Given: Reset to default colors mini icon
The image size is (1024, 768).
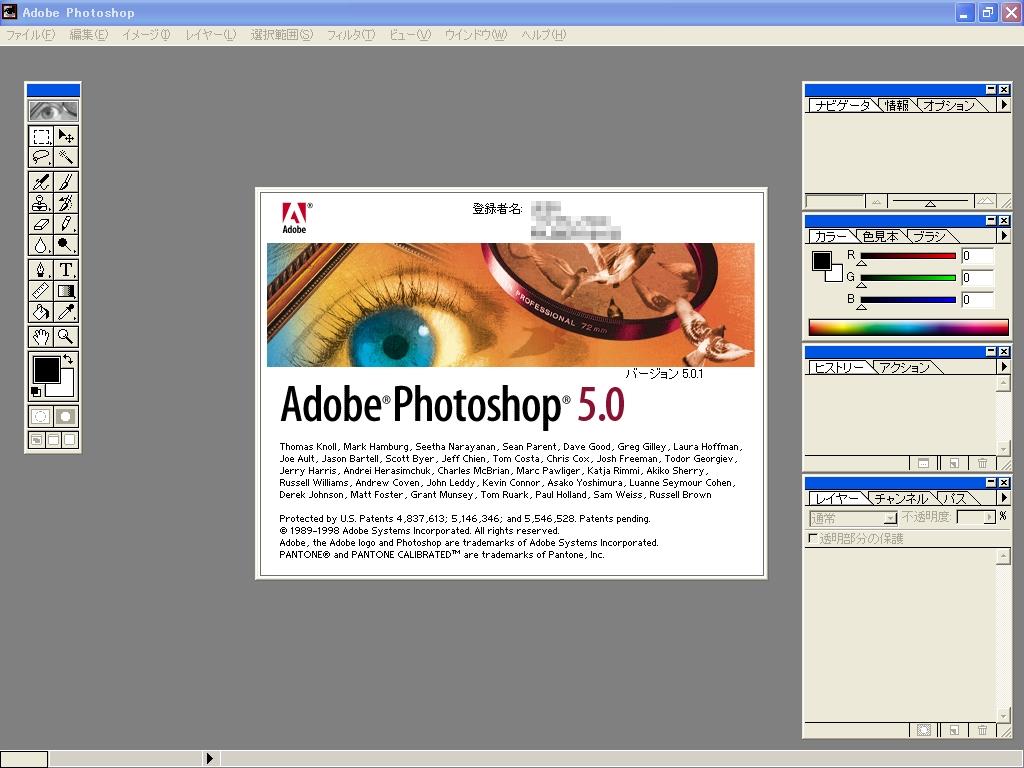Looking at the screenshot, I should coord(36,392).
